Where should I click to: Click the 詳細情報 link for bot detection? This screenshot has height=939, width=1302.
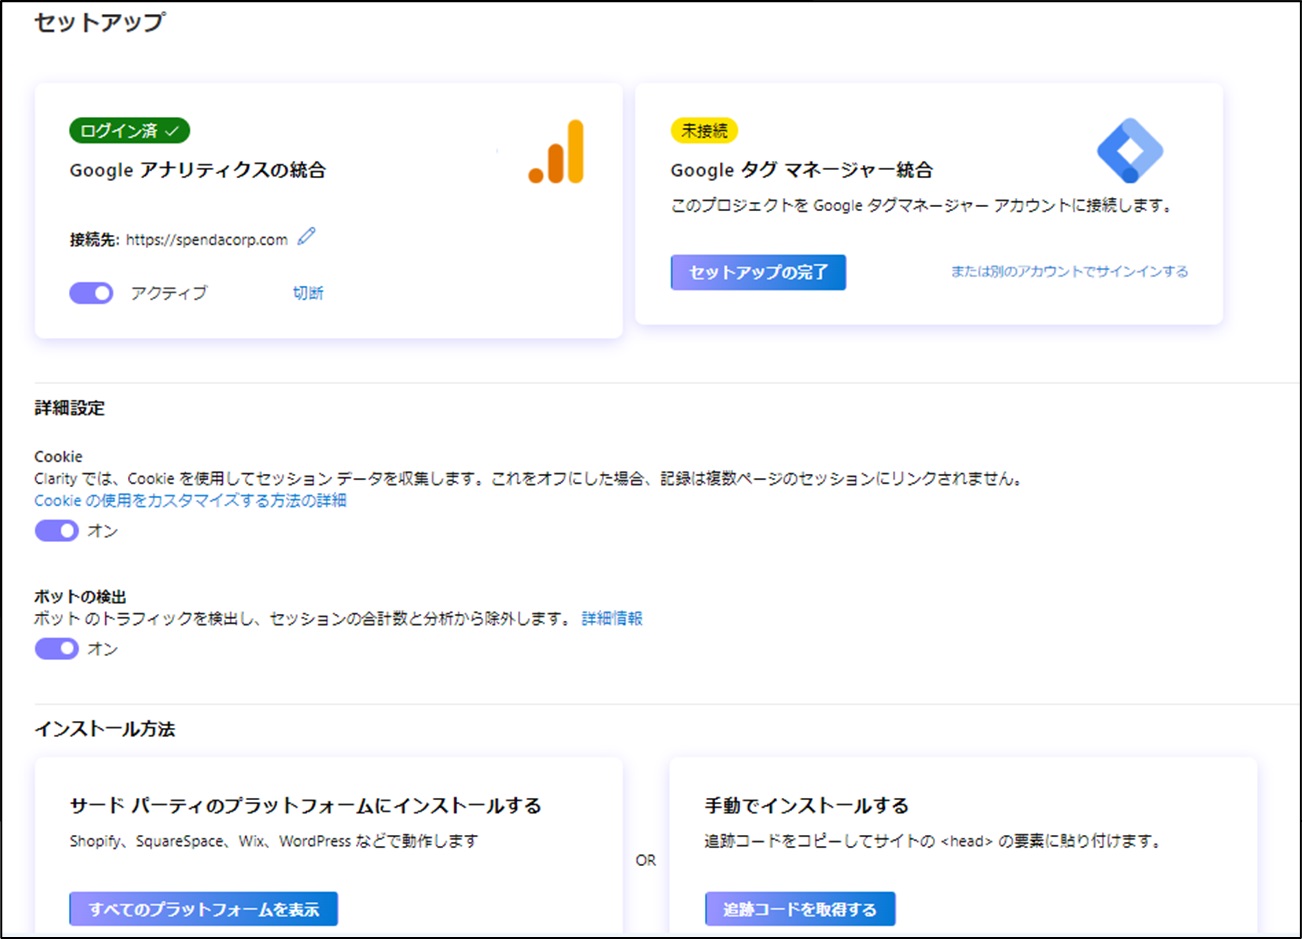pos(612,619)
